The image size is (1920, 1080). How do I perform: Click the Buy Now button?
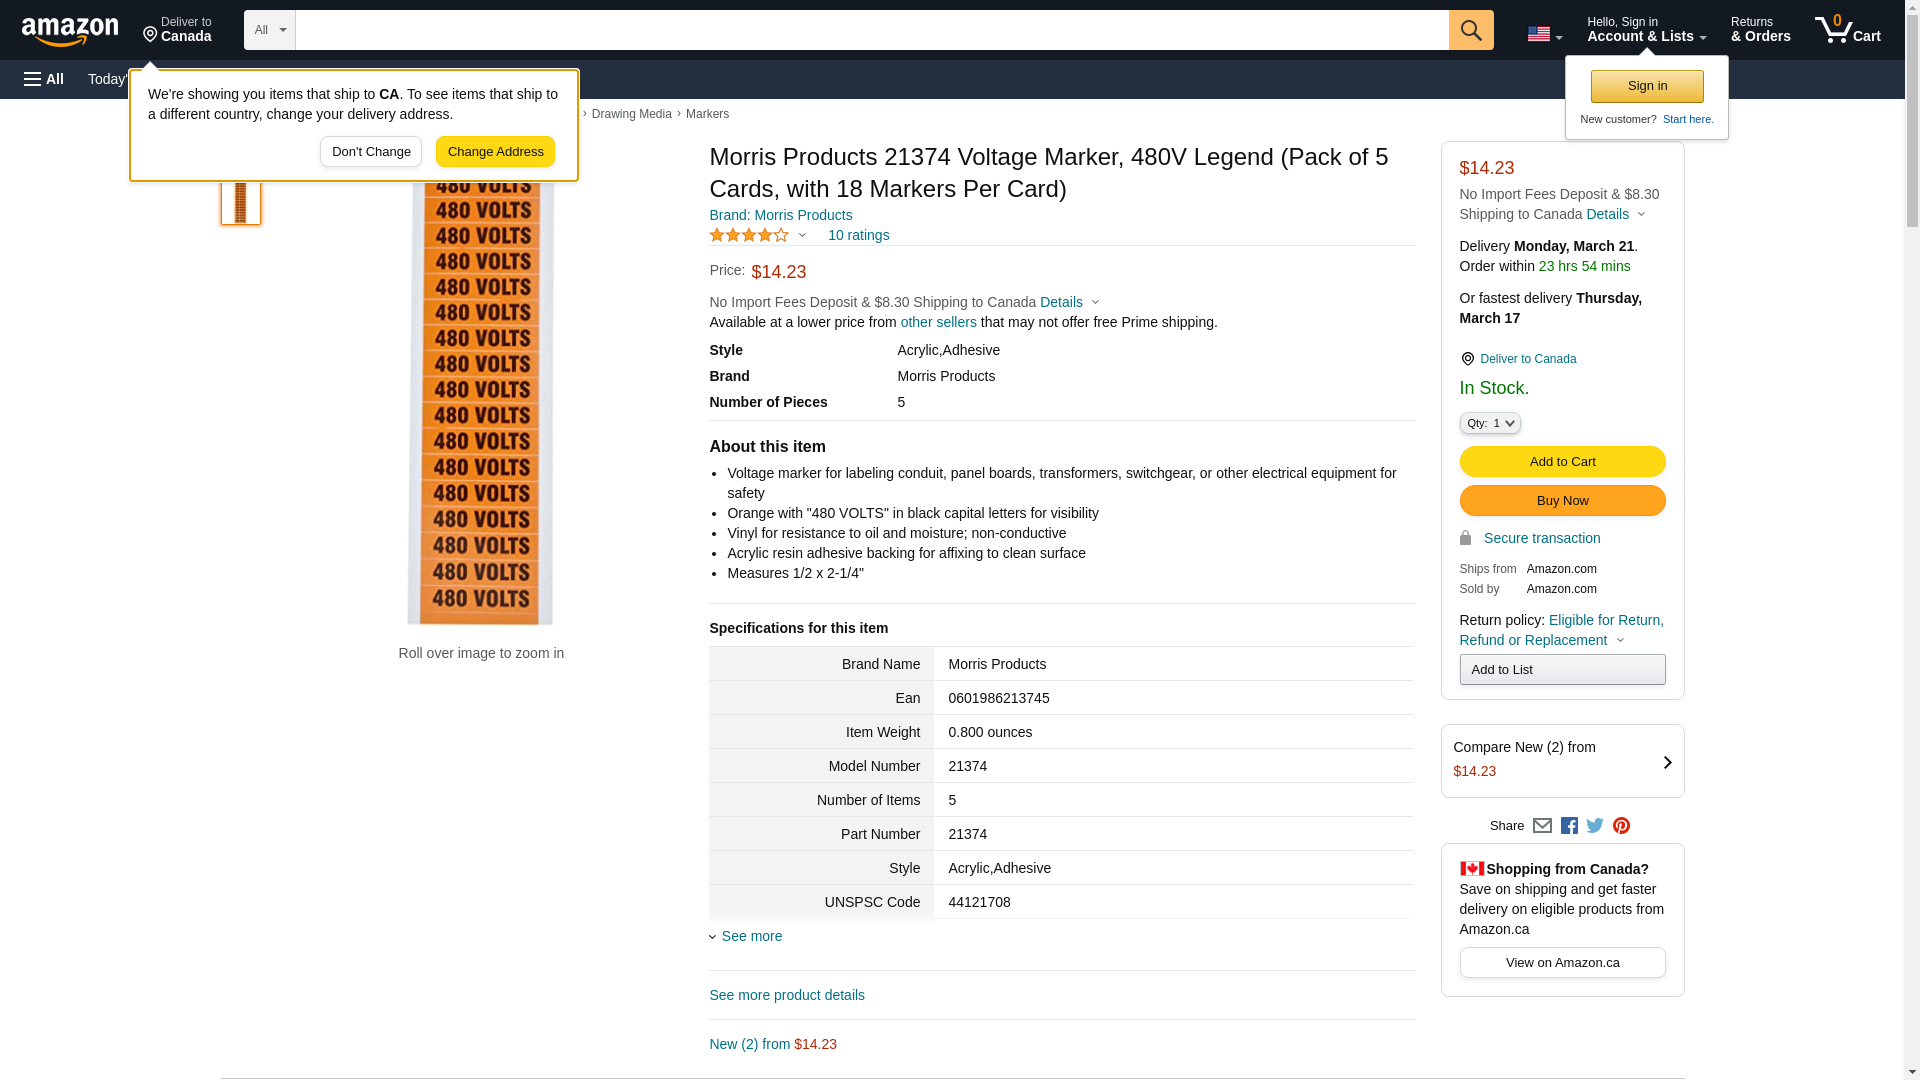tap(1562, 501)
